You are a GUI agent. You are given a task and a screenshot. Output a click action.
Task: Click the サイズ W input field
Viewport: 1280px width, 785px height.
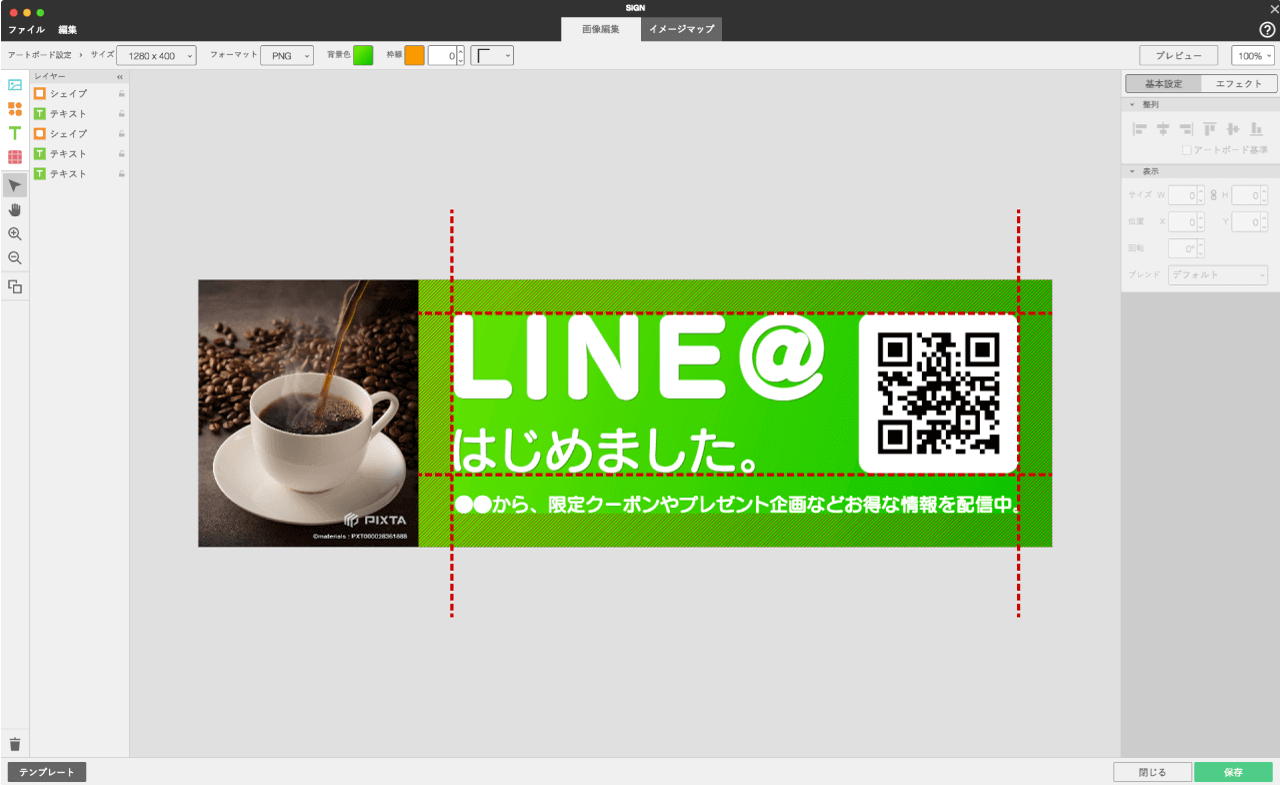click(x=1183, y=195)
